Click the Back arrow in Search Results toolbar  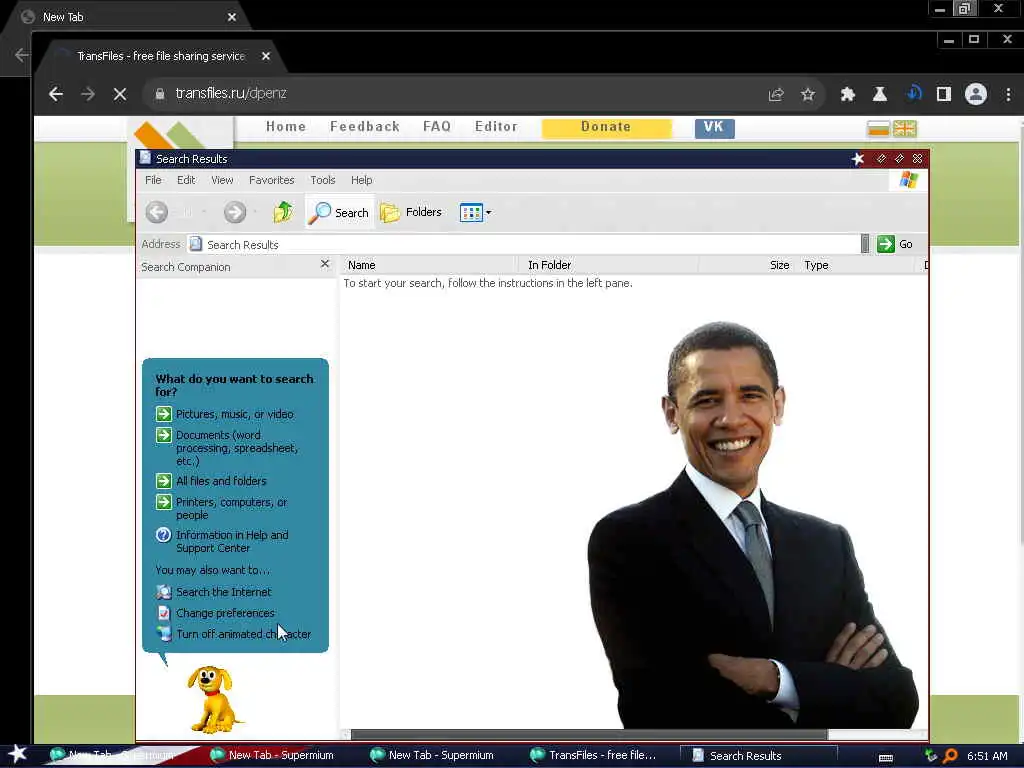tap(157, 212)
